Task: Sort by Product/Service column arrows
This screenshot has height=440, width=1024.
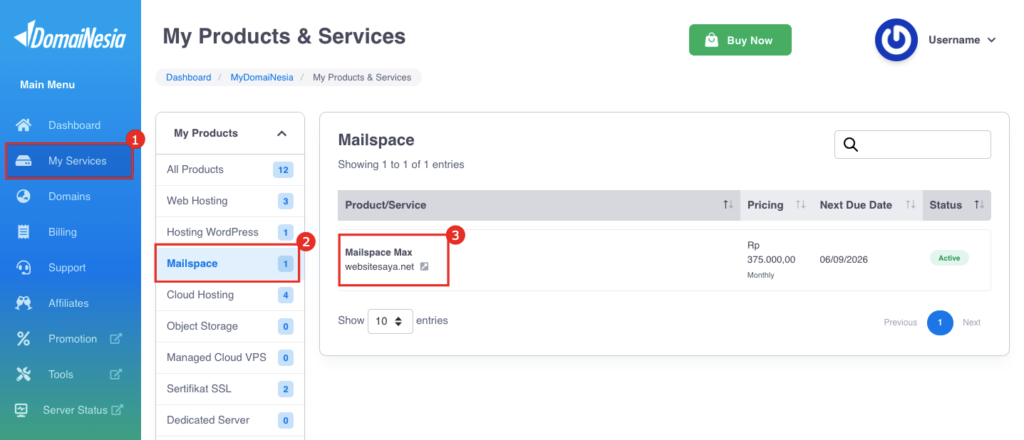Action: point(728,205)
